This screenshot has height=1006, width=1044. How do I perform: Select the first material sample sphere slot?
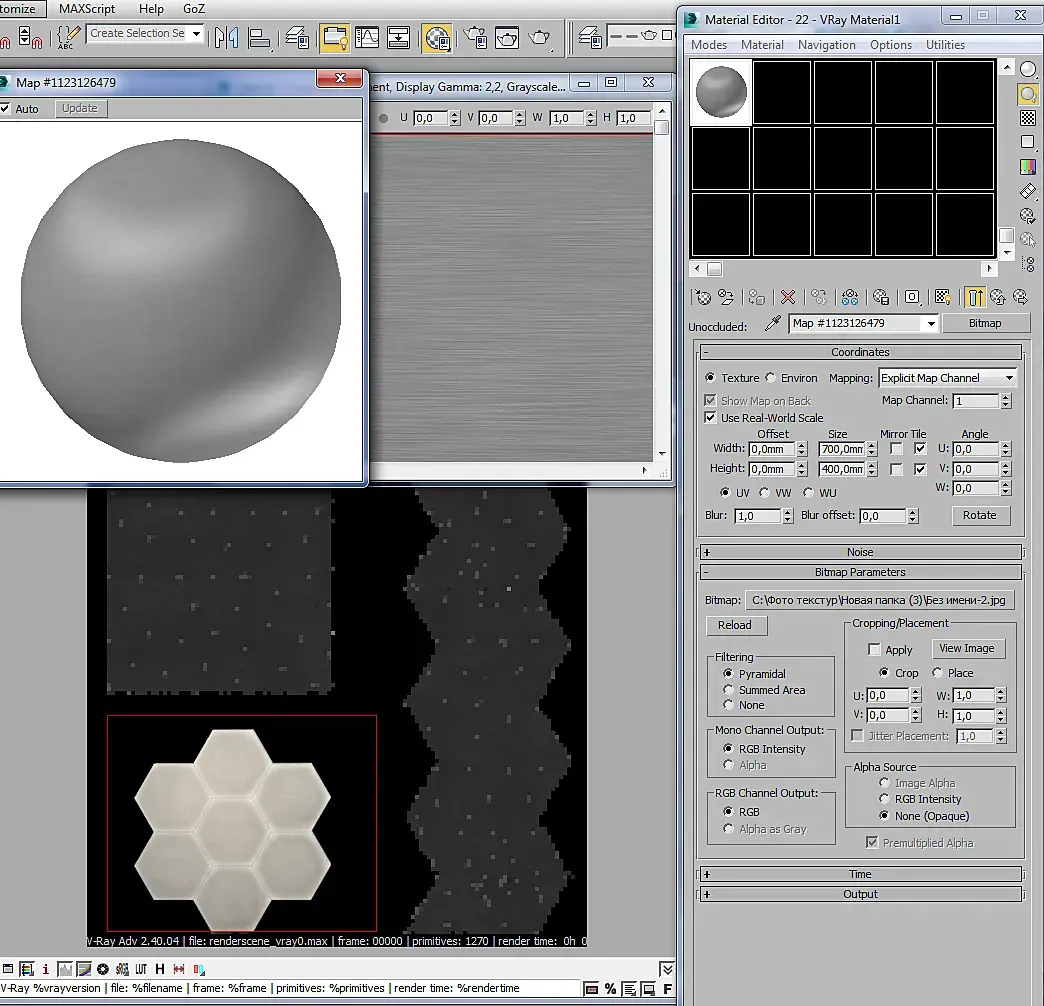(720, 92)
